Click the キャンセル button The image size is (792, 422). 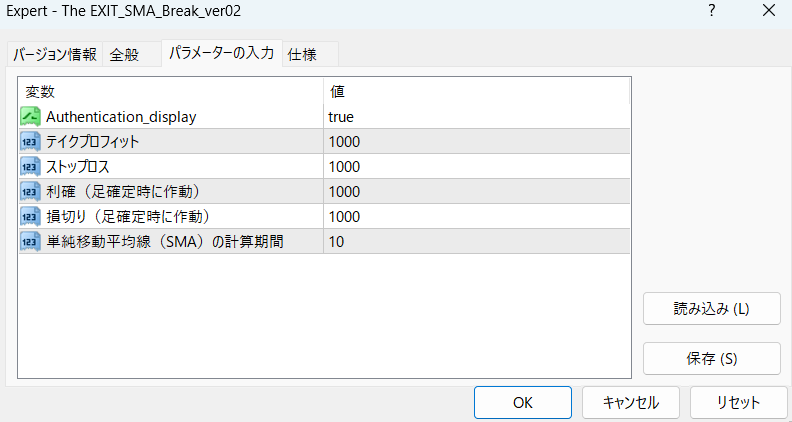click(x=631, y=402)
